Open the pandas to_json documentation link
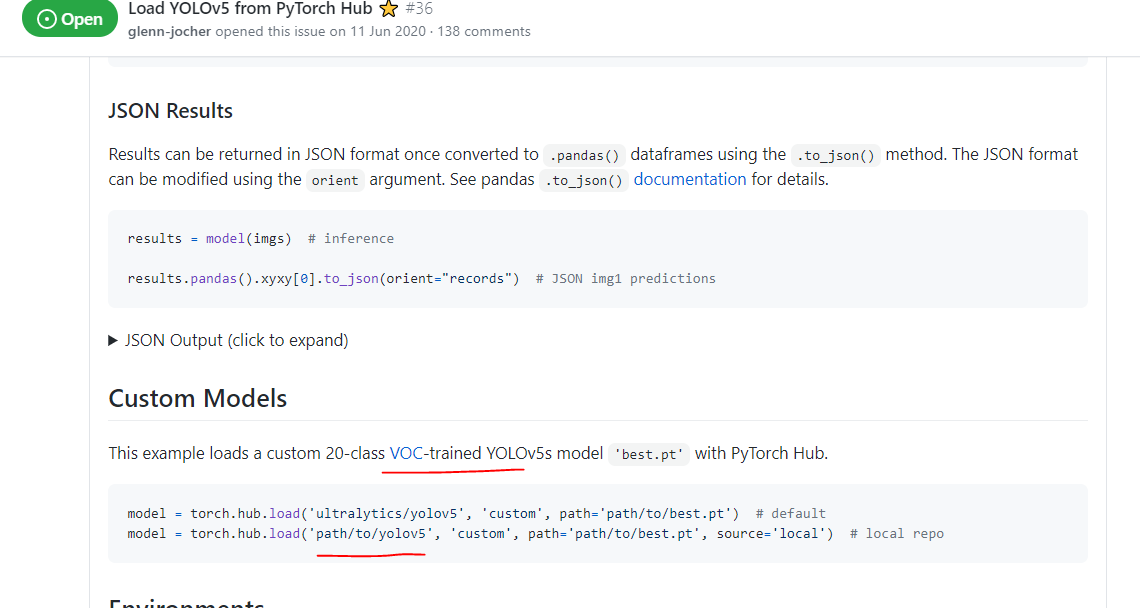This screenshot has width=1140, height=608. coord(690,179)
